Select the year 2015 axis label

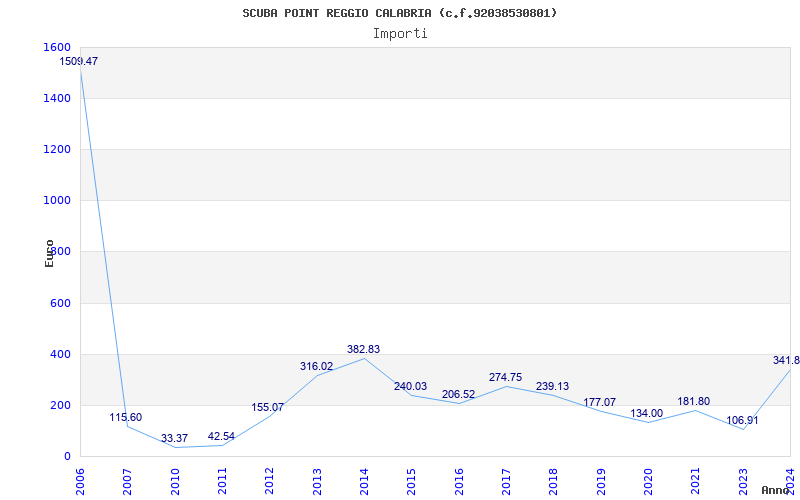(411, 482)
